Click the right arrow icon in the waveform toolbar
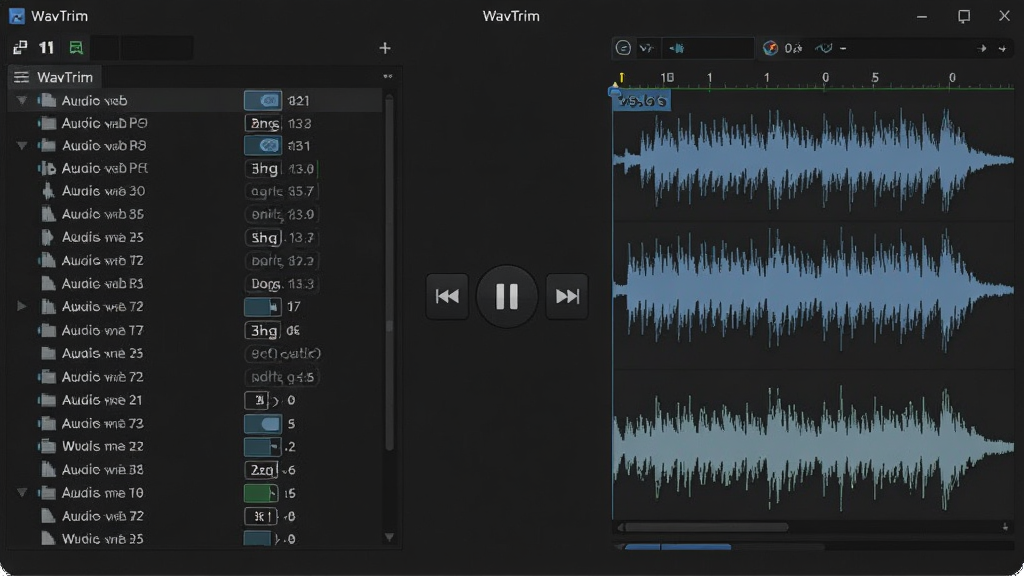Screen dimensions: 1024x576 (982, 48)
